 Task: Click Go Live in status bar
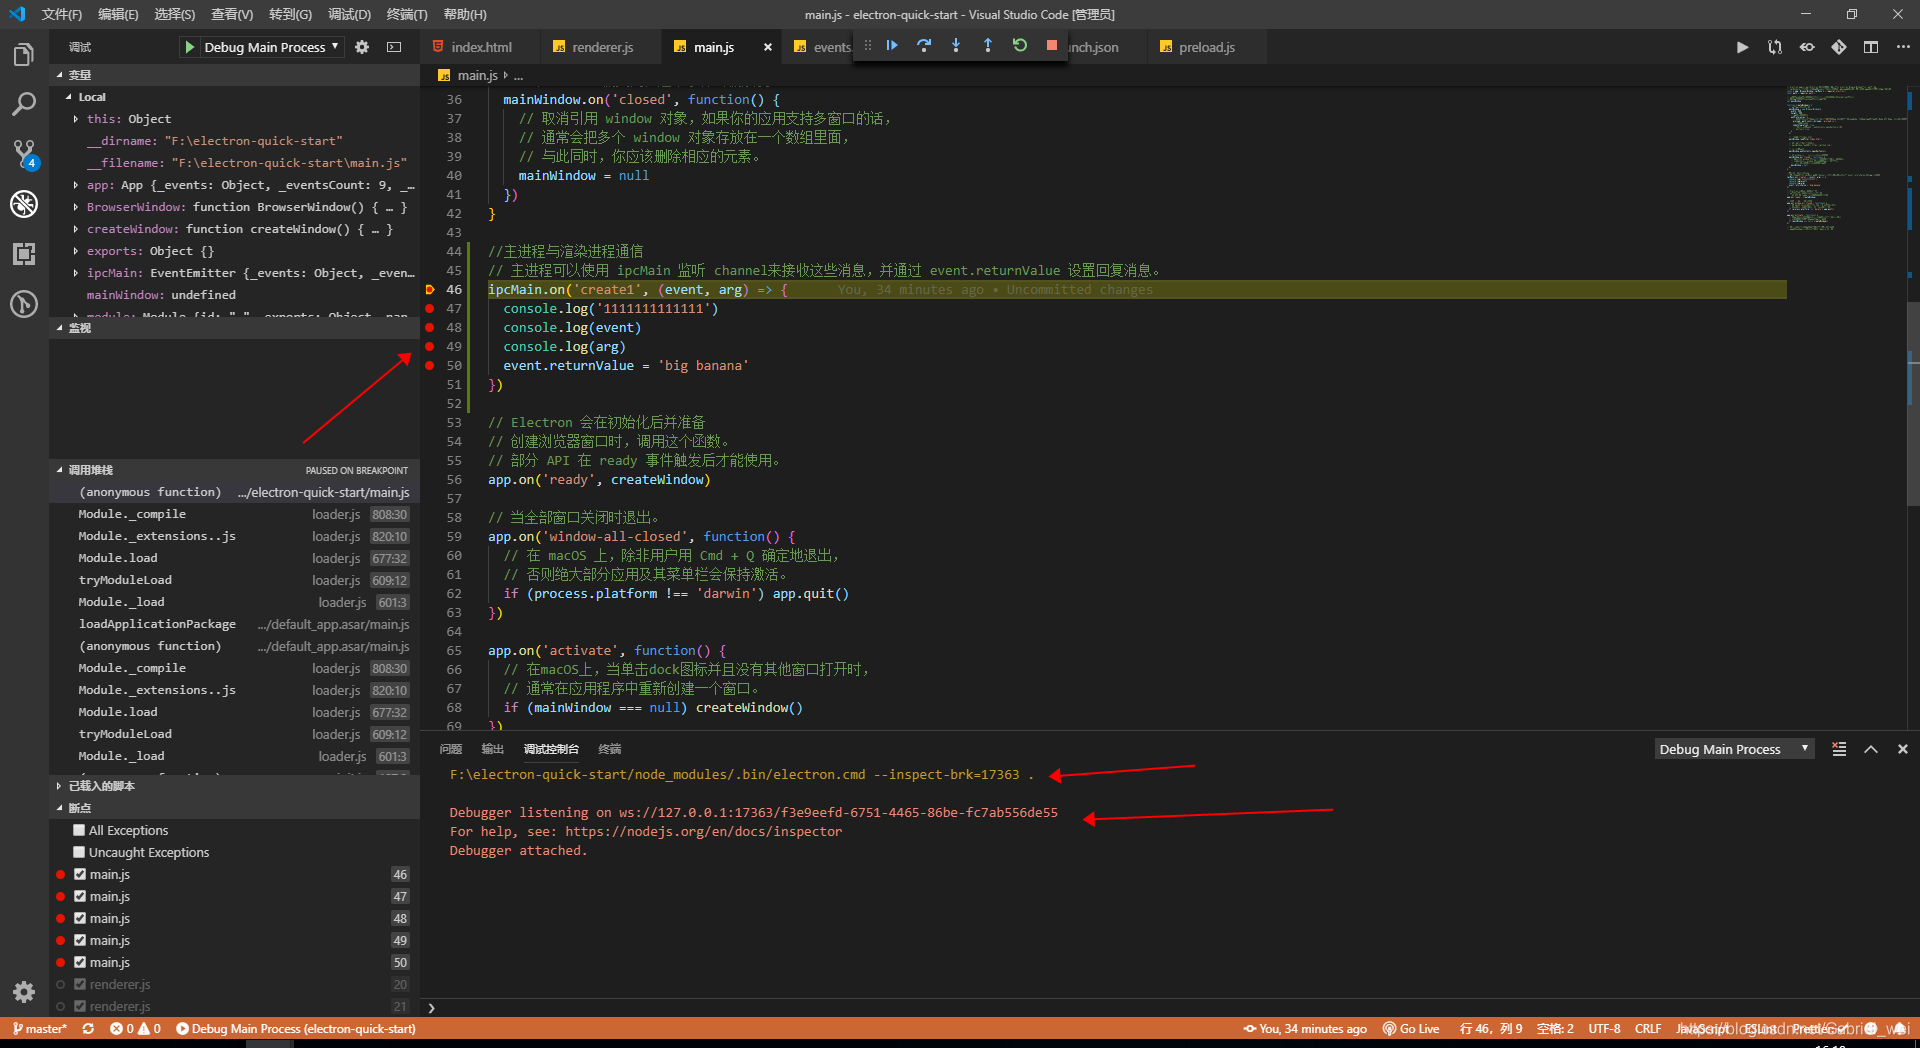(1411, 1028)
